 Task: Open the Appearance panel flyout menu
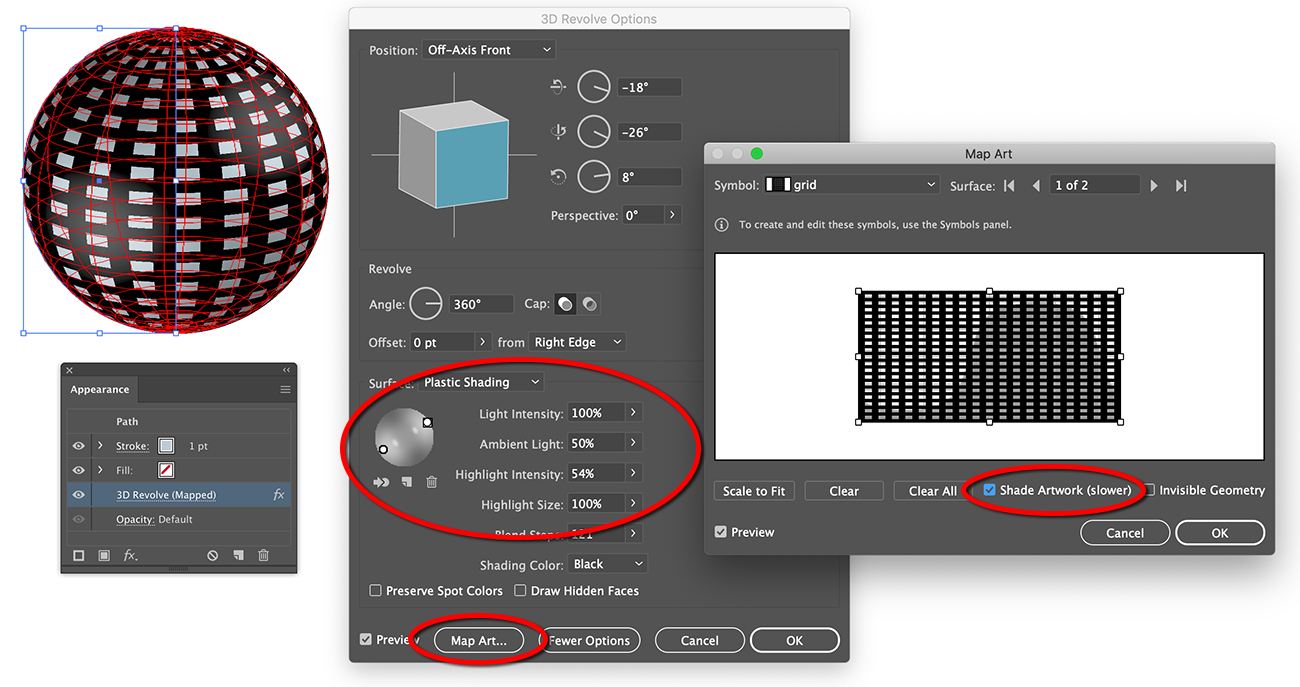(284, 389)
